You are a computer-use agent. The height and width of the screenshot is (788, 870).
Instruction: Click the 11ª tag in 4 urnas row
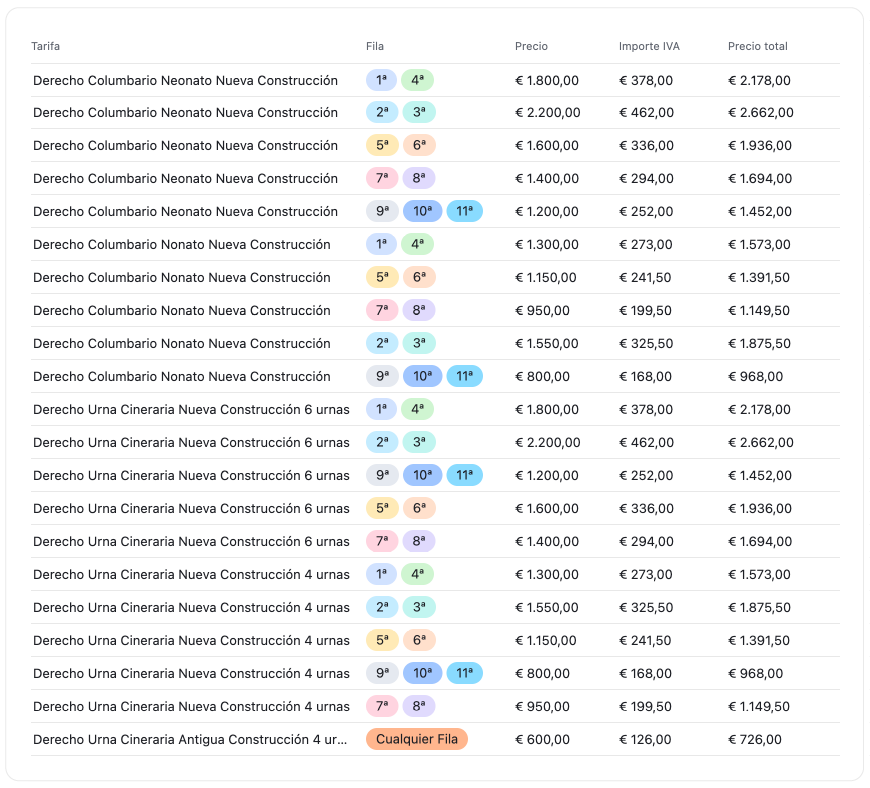465,673
